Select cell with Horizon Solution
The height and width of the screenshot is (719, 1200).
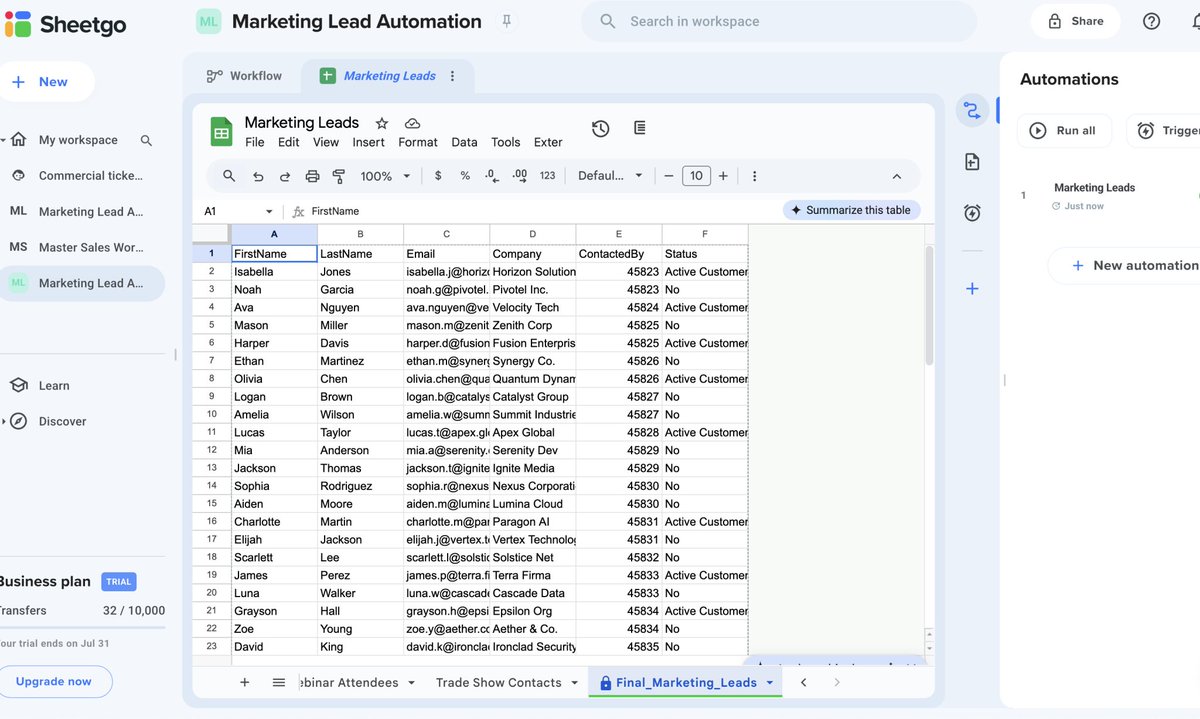(533, 272)
